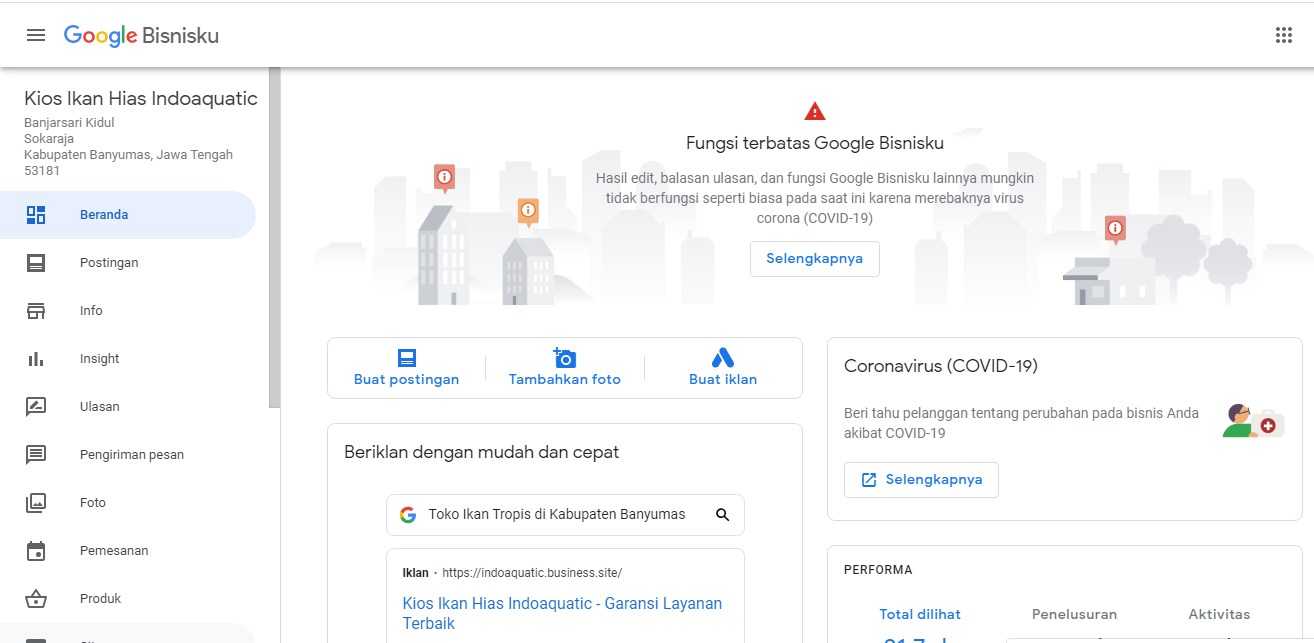Open the Info menu item

pos(128,311)
